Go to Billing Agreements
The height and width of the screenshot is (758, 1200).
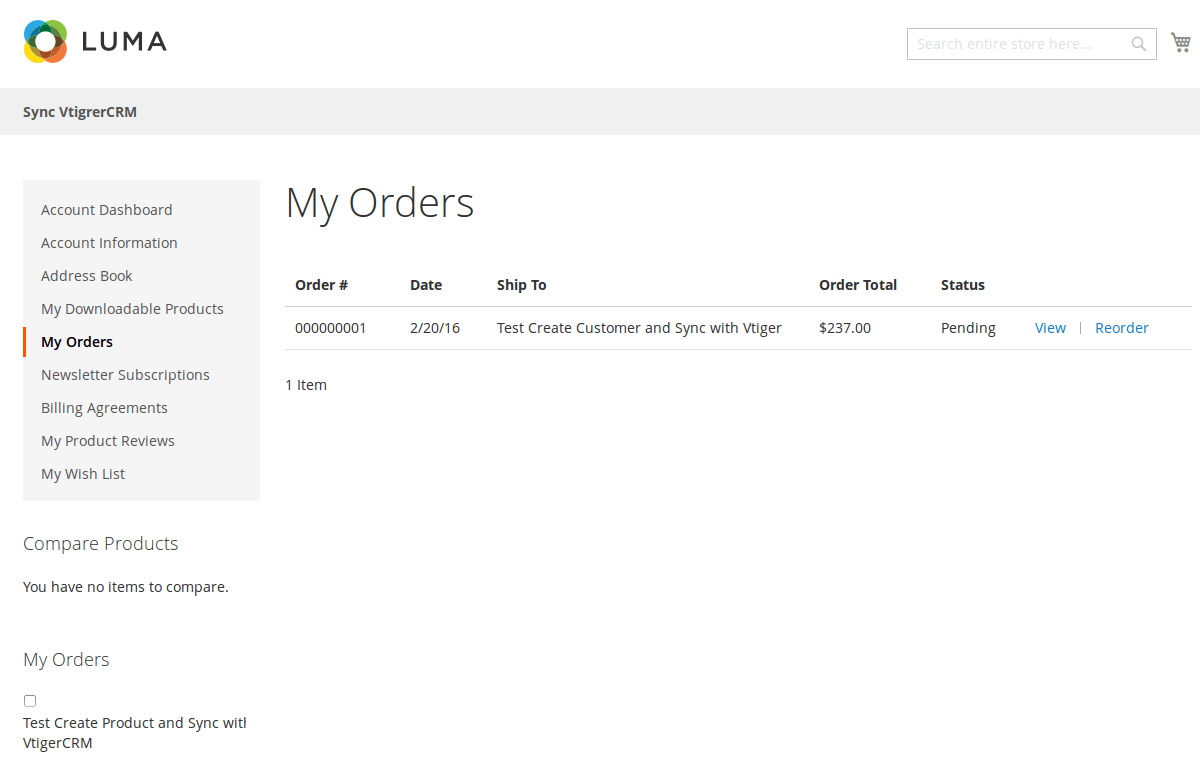click(x=104, y=408)
